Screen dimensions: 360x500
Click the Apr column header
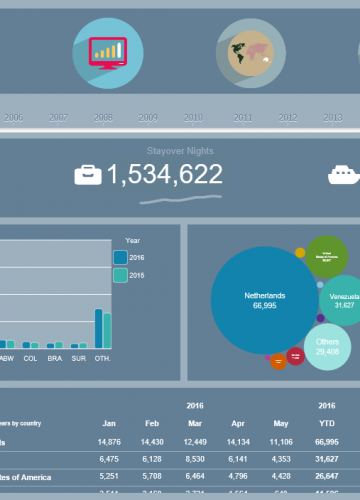[x=238, y=423]
